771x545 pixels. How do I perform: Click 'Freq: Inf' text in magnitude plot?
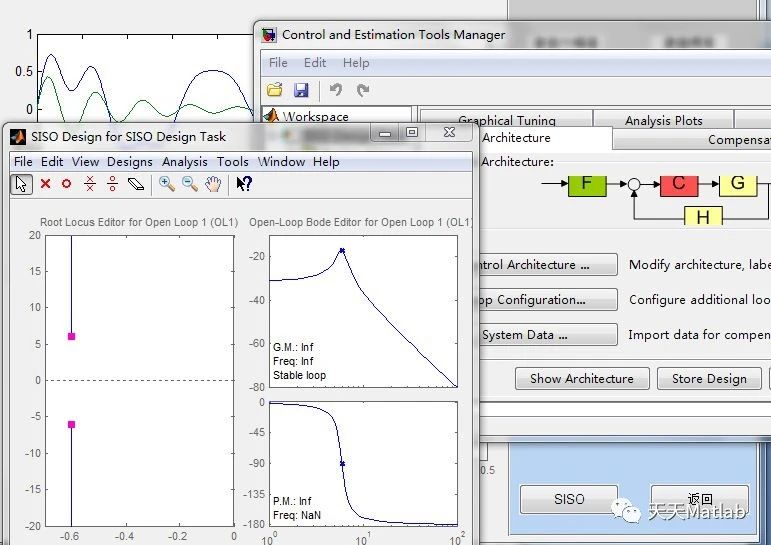[x=293, y=362]
